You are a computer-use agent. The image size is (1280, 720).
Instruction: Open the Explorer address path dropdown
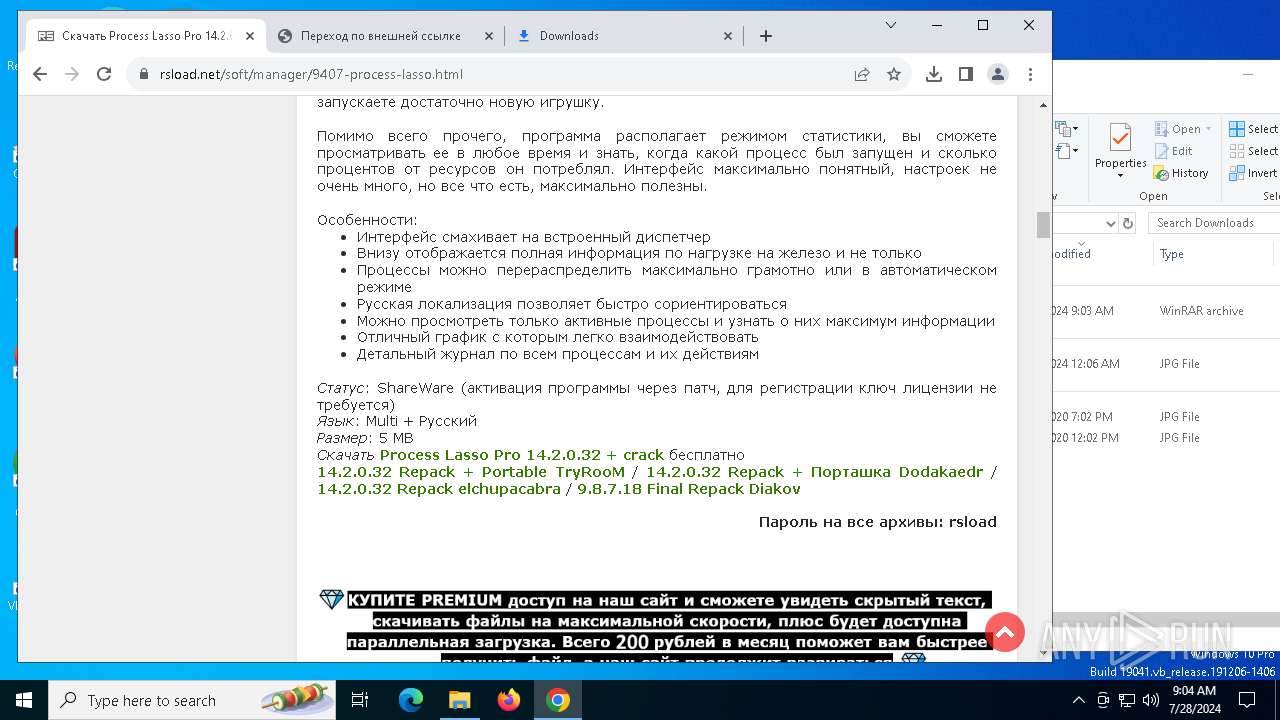[1110, 223]
